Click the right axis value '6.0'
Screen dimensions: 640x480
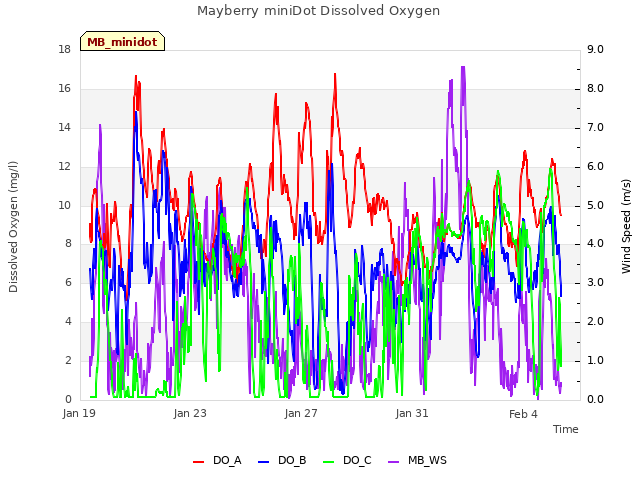[595, 167]
